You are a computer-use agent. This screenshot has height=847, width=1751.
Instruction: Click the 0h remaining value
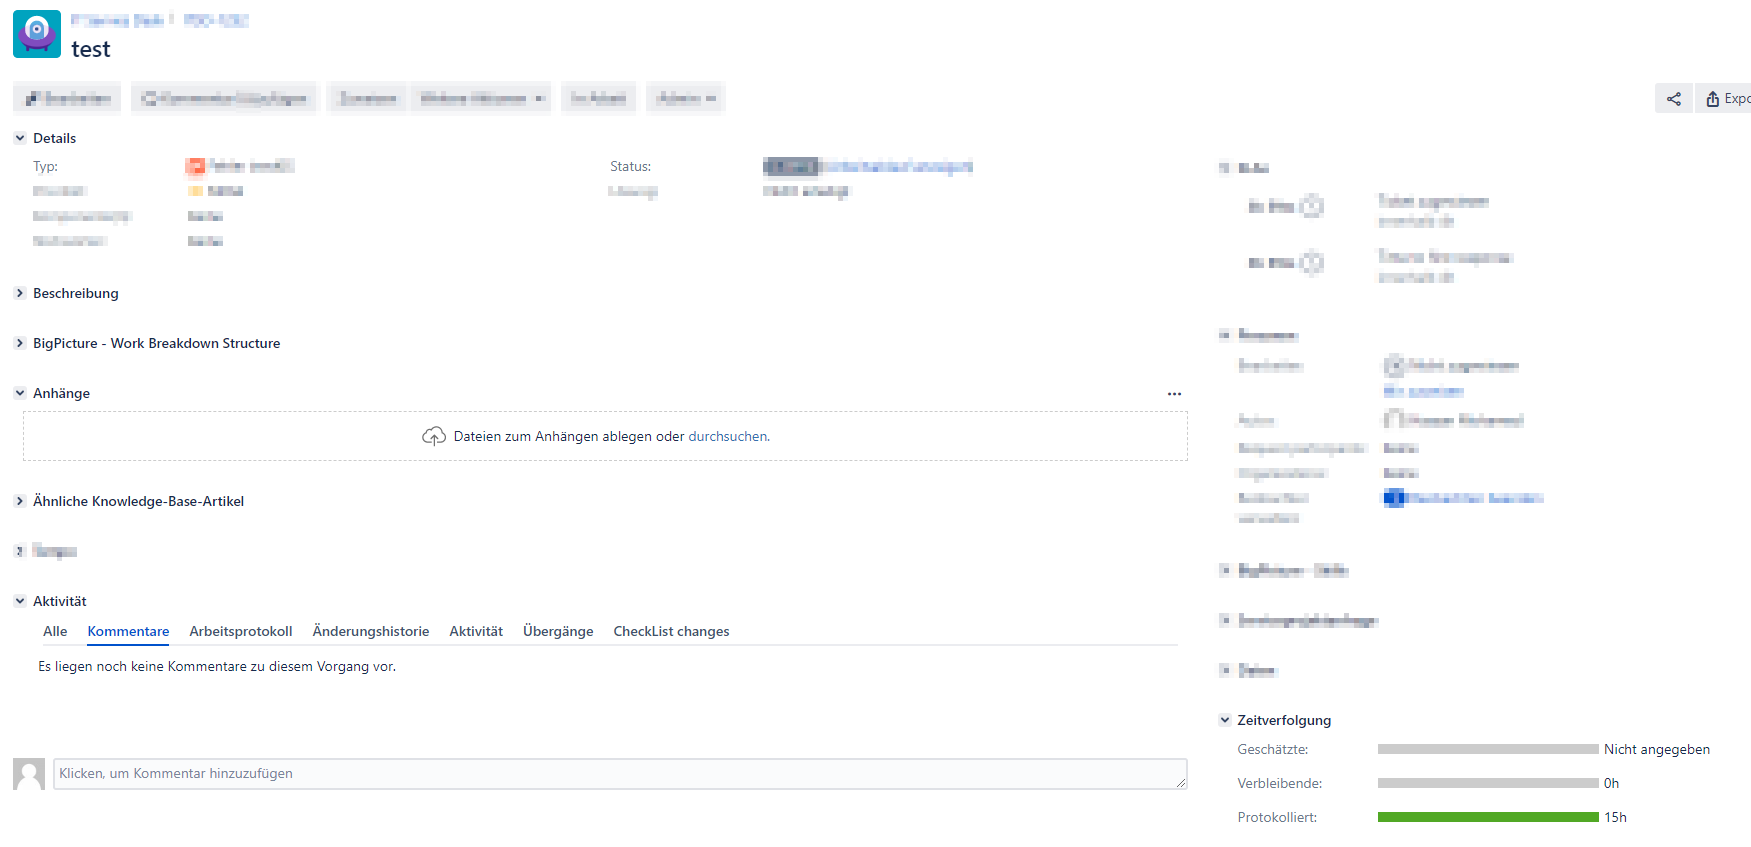(1611, 783)
